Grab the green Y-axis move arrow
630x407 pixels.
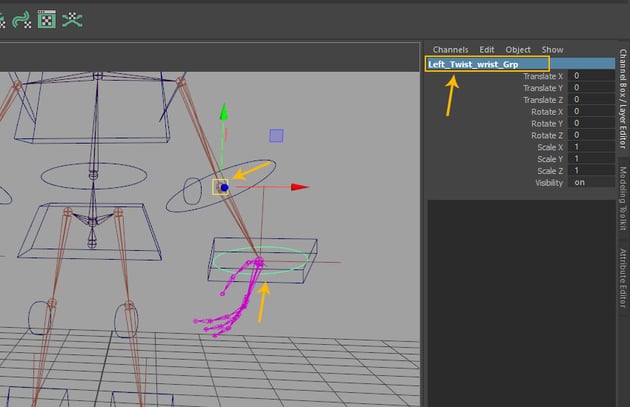pos(224,112)
